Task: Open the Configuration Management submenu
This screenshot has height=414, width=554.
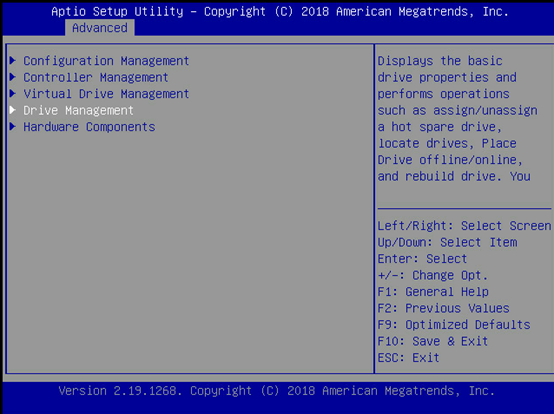Action: (x=106, y=61)
